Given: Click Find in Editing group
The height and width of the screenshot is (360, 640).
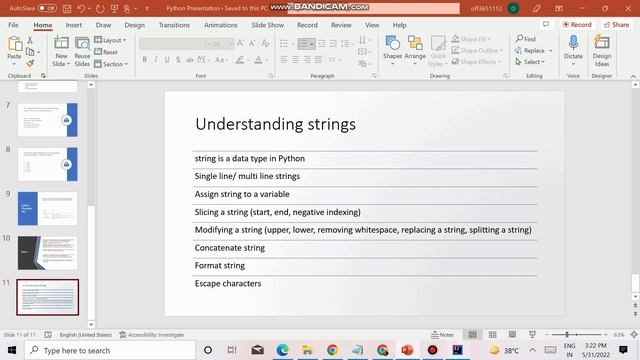Looking at the screenshot, I should coord(526,39).
